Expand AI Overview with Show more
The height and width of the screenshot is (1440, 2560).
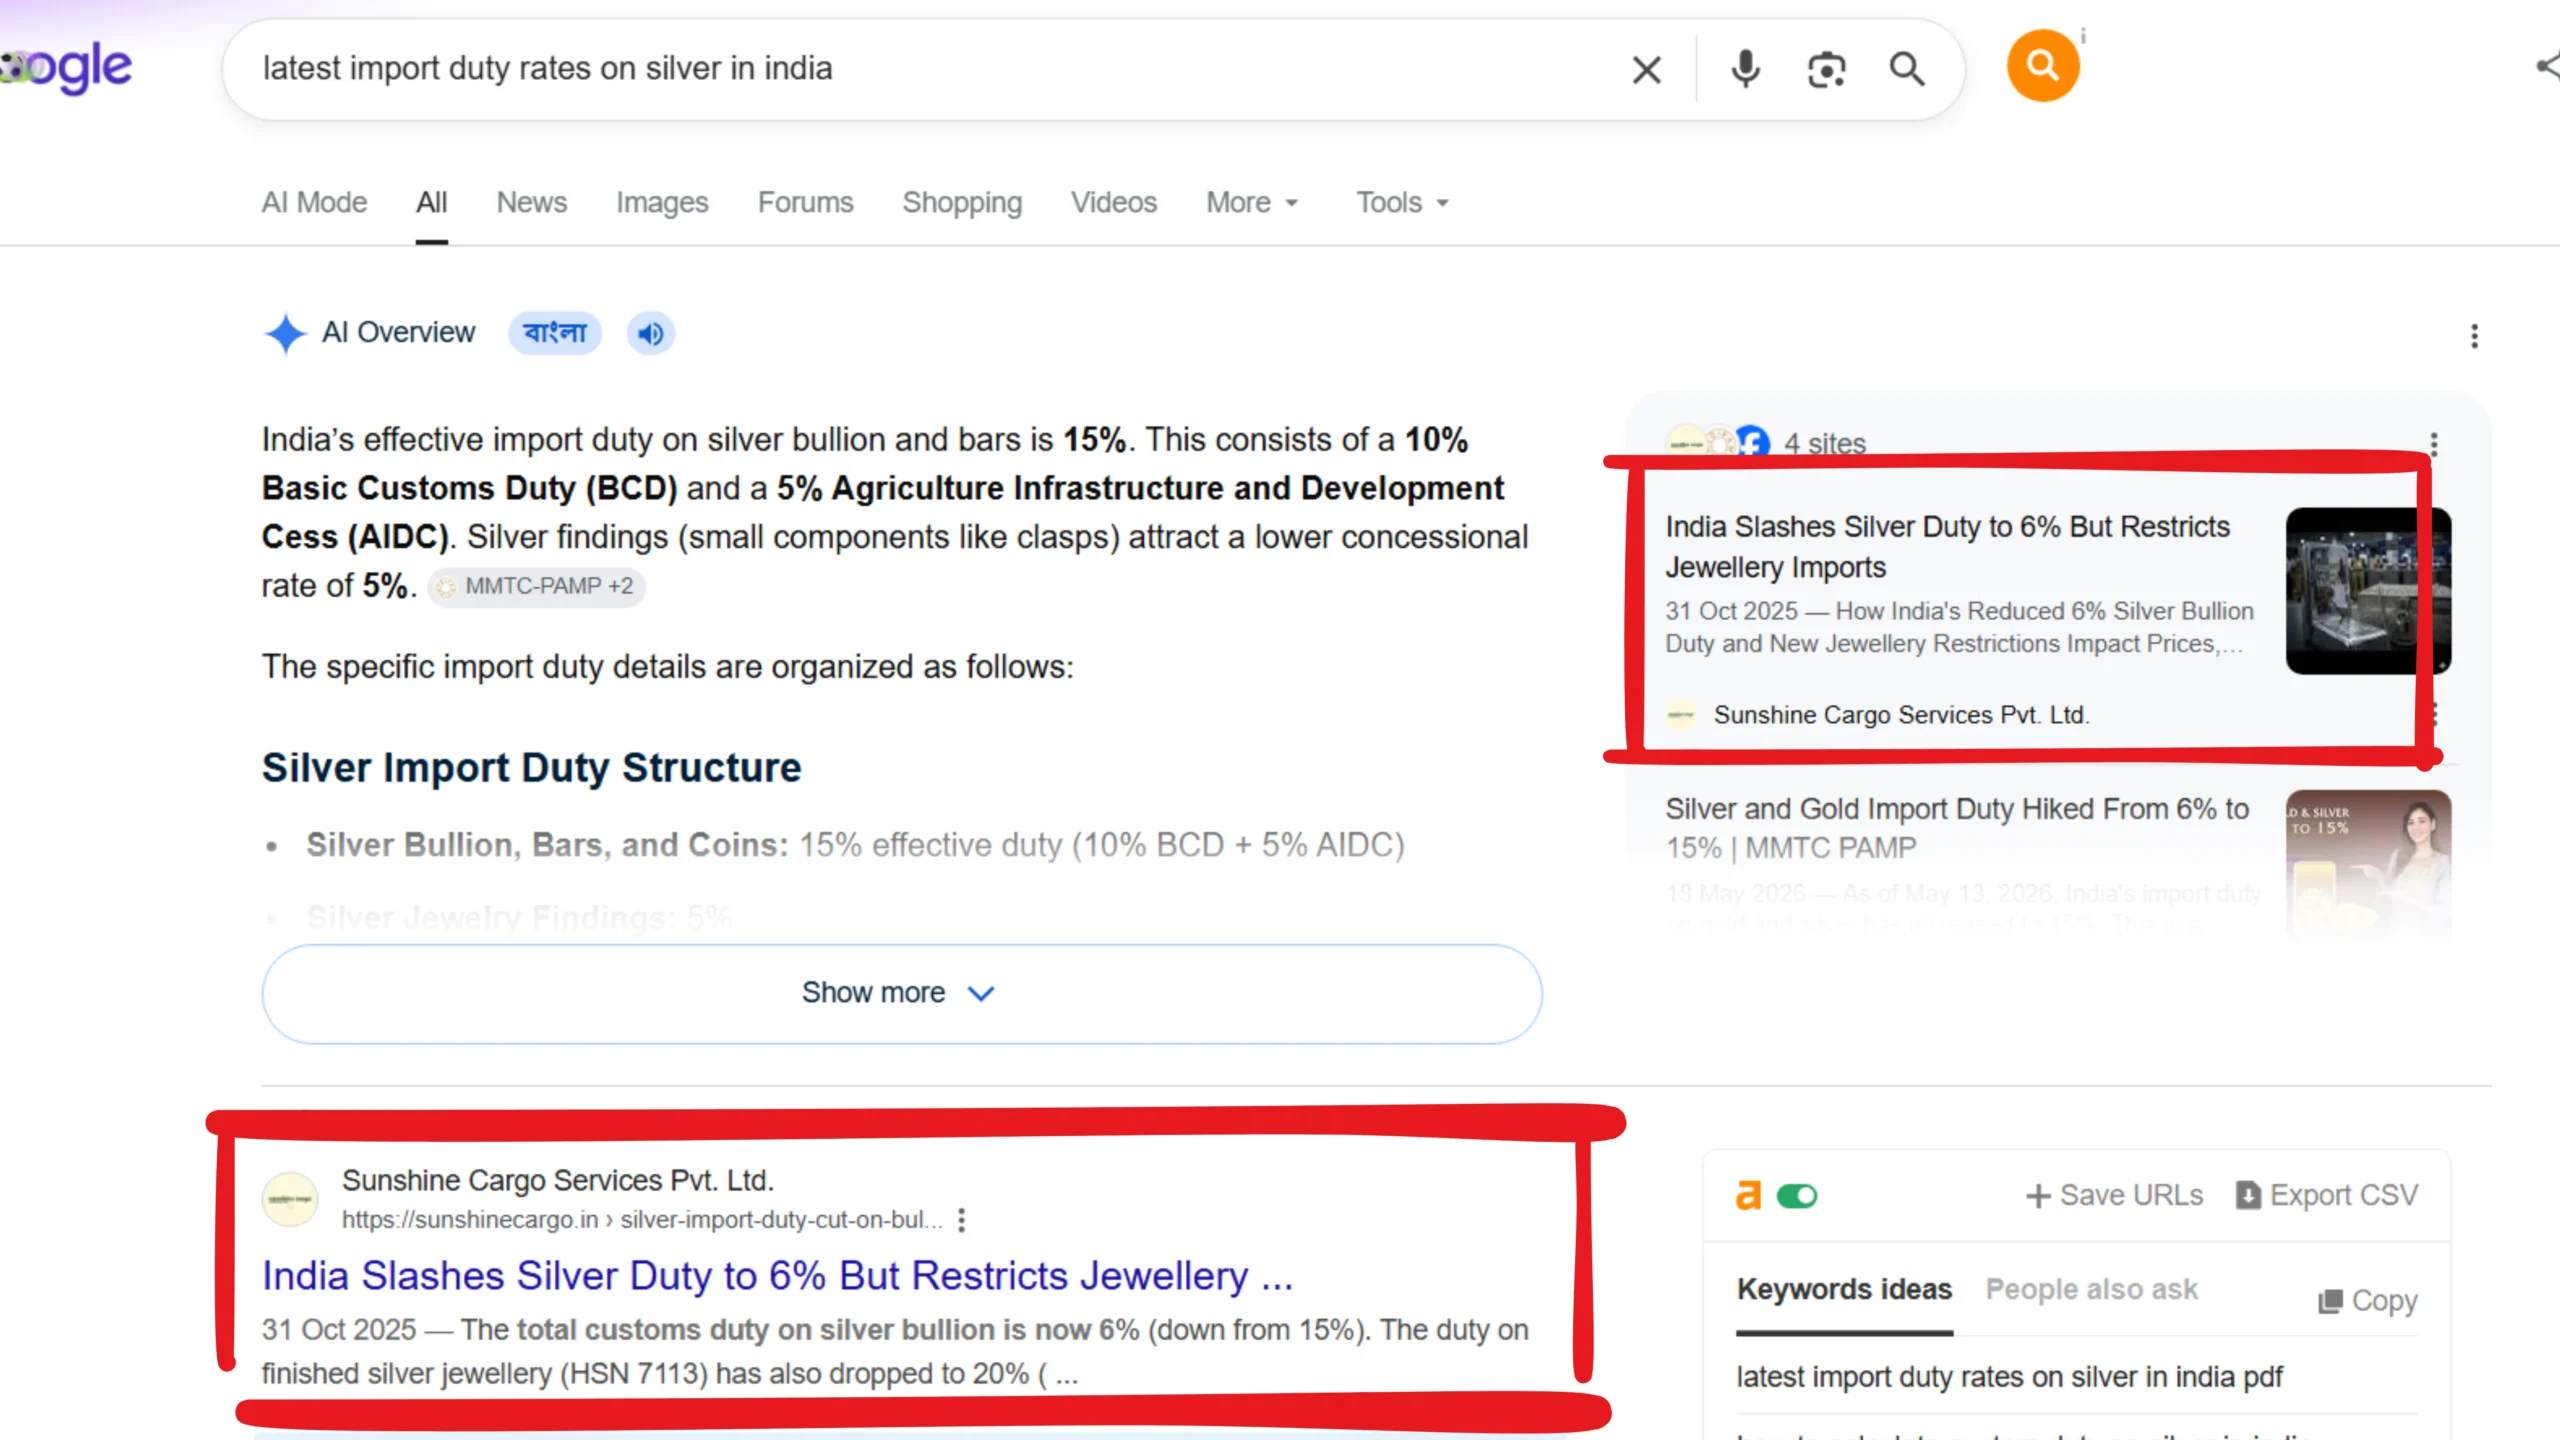coord(902,994)
